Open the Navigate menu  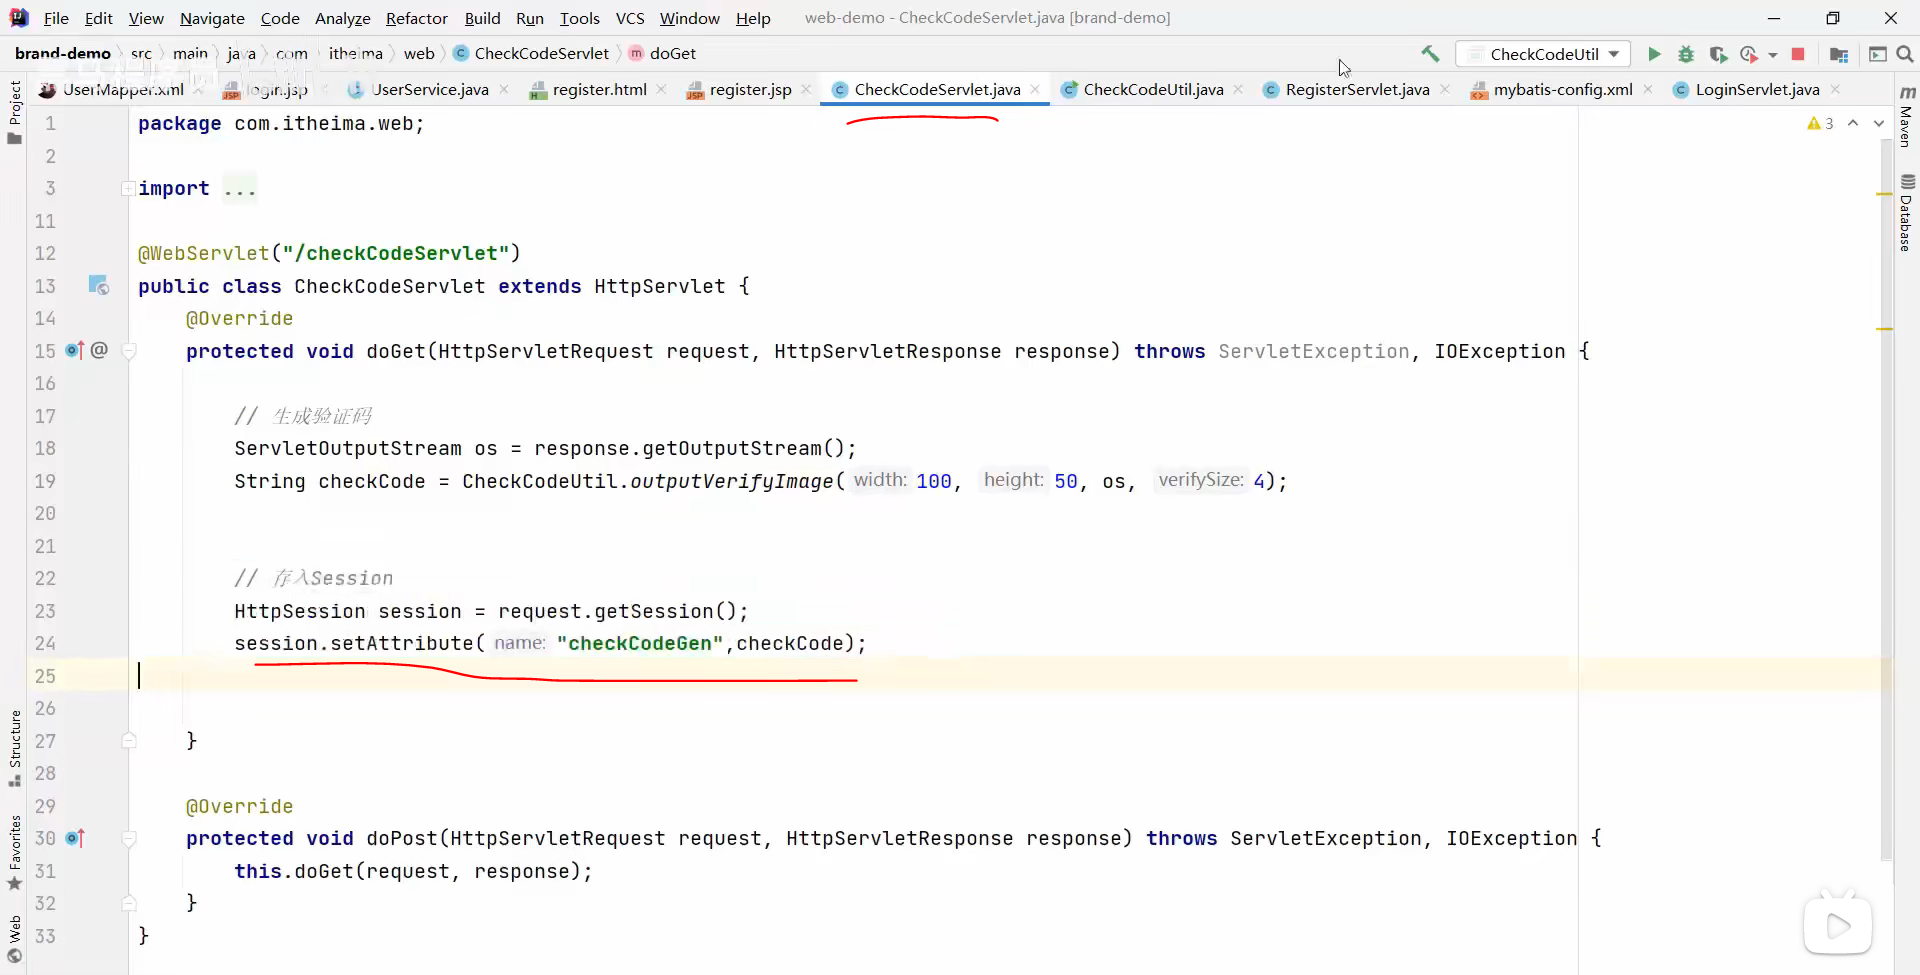(x=212, y=18)
